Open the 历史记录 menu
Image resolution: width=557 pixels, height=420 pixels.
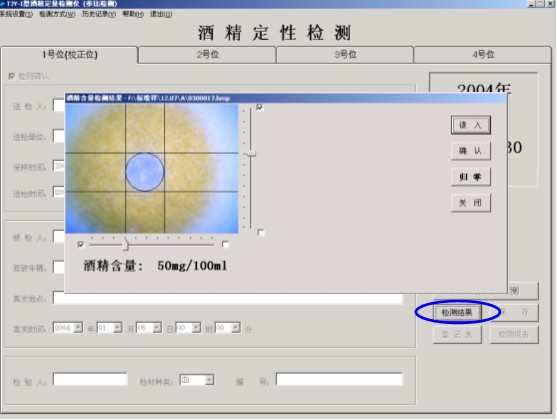pyautogui.click(x=99, y=14)
